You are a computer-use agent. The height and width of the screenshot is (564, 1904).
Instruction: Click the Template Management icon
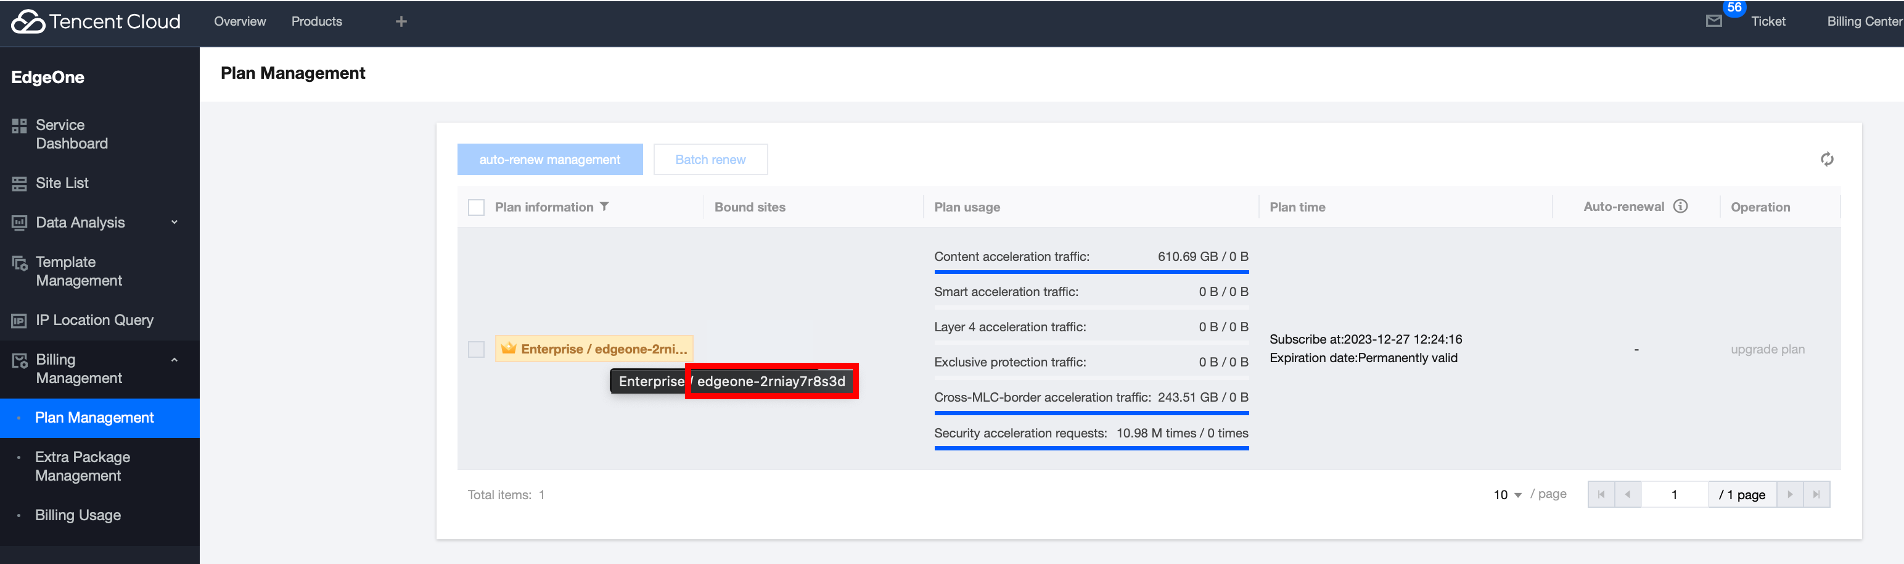click(19, 263)
